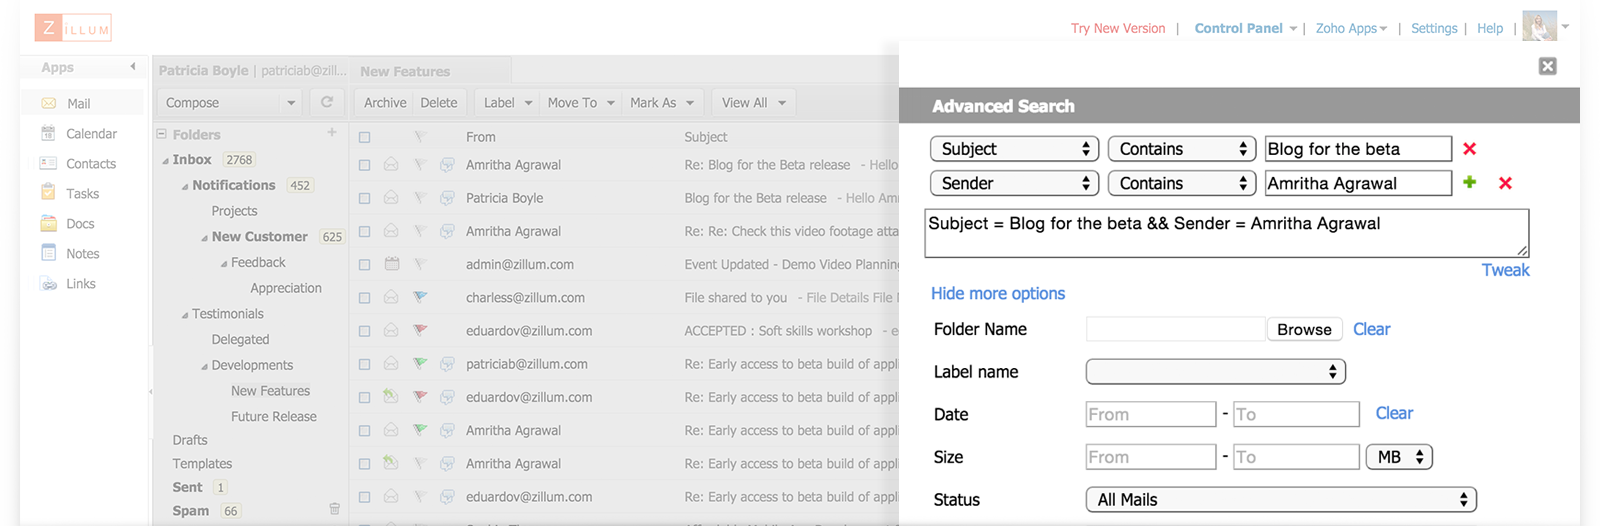Tick checkbox for admin@zillum.com message

[x=364, y=265]
